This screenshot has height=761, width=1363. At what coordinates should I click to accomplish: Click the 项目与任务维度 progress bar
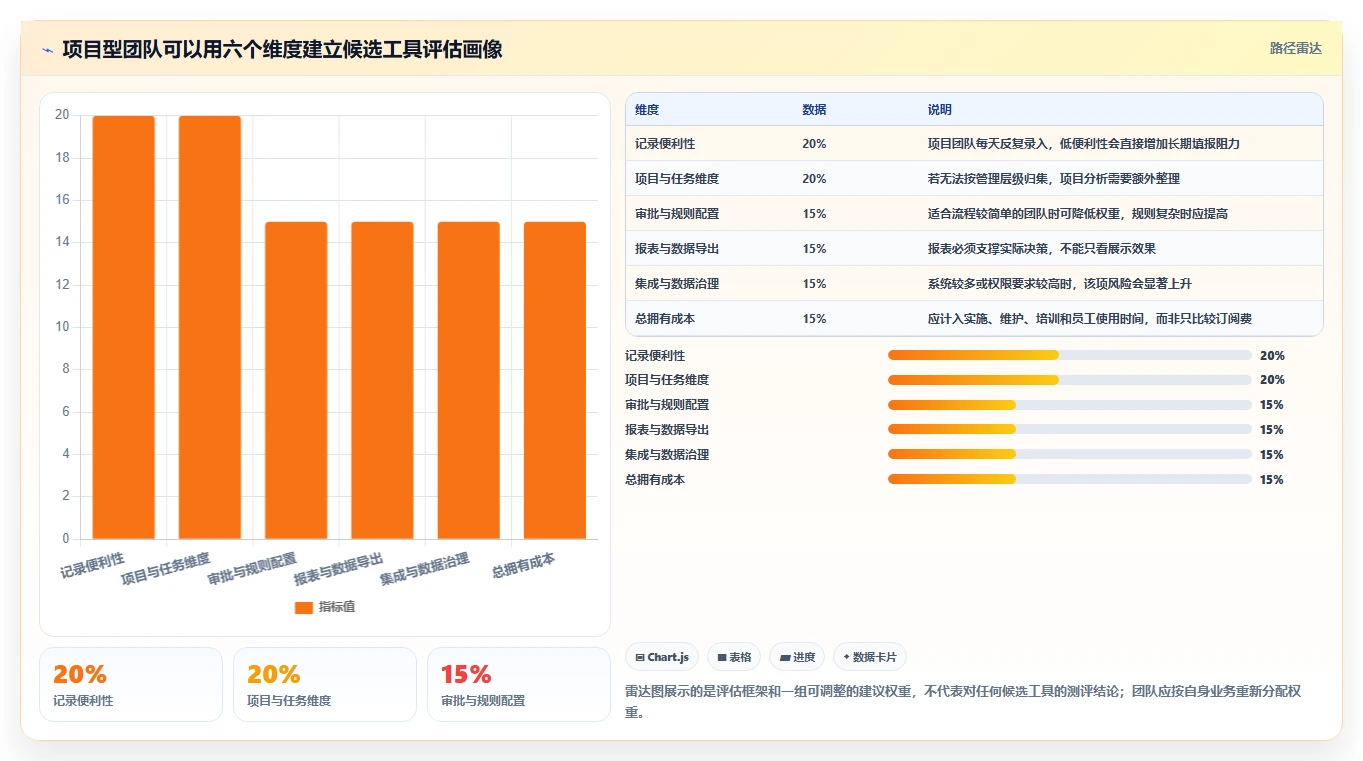click(1070, 380)
